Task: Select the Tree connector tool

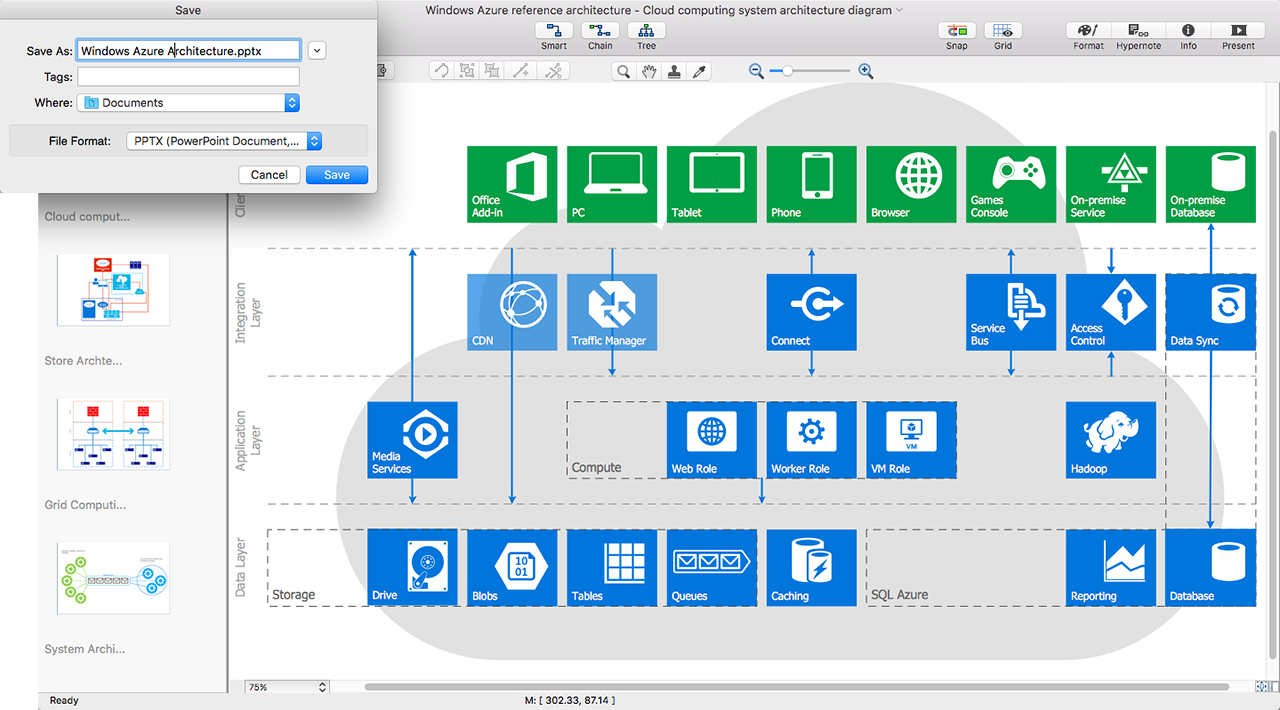Action: 646,31
